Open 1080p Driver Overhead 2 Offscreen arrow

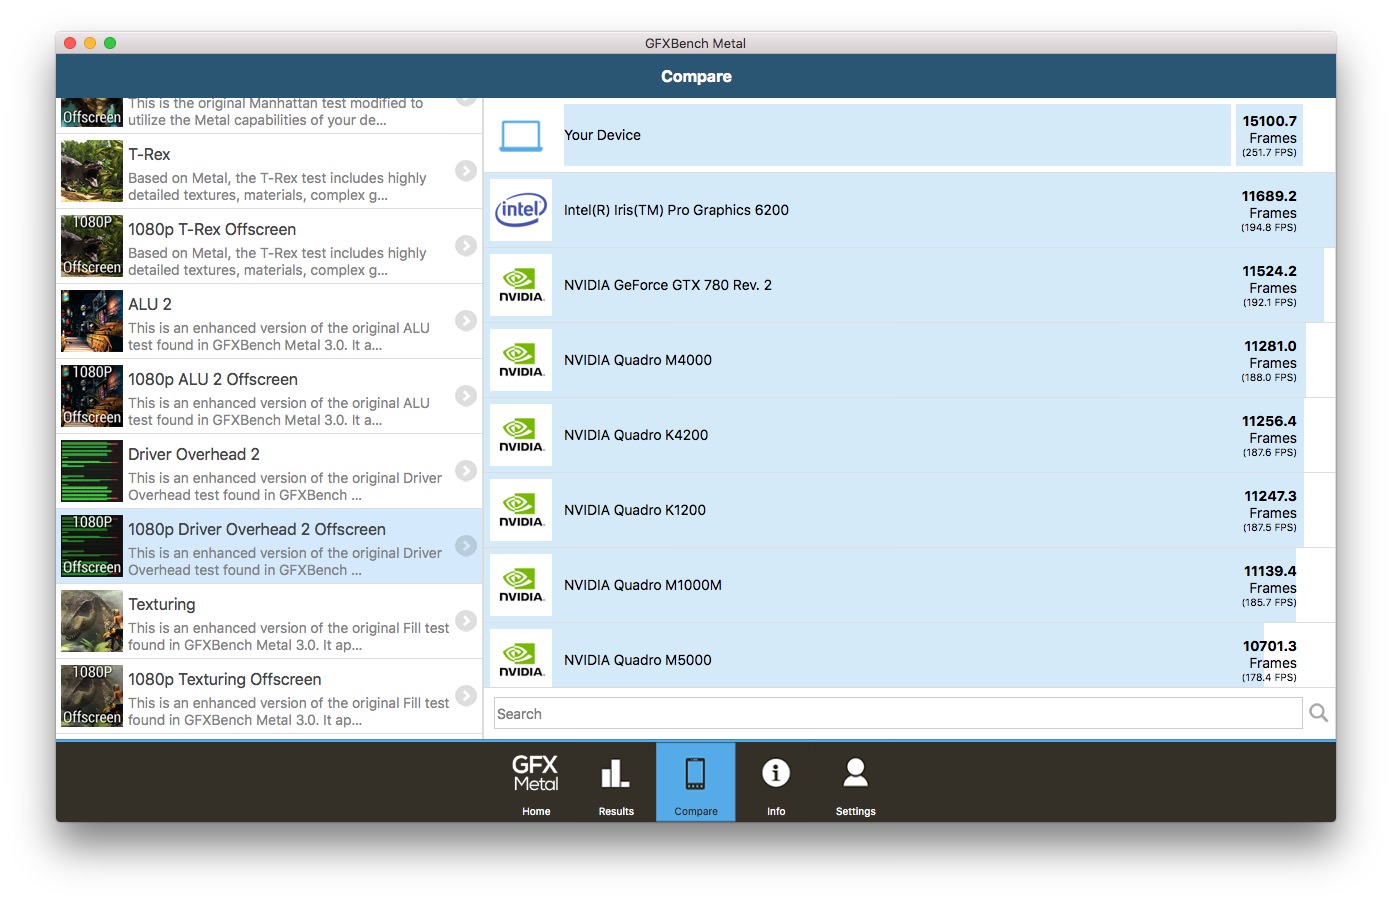pos(466,546)
